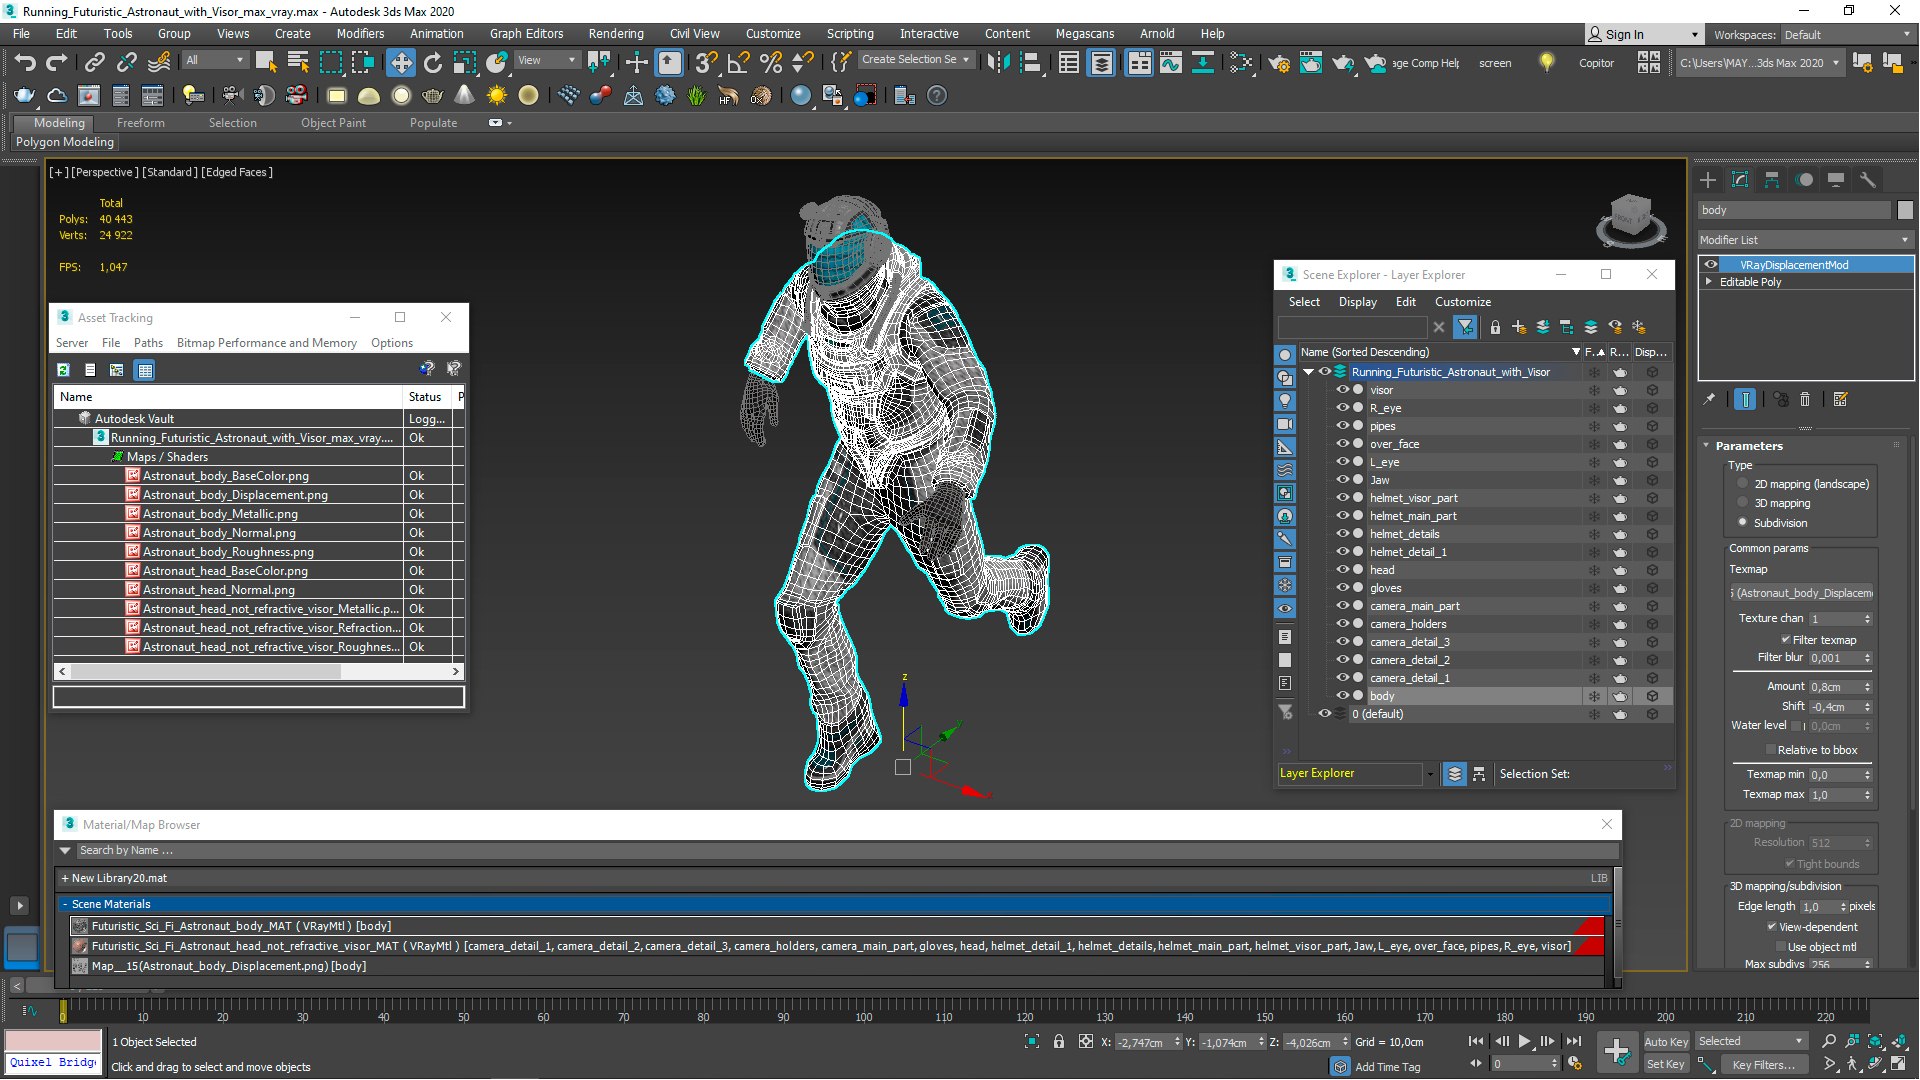Hide the body object in Layer Explorer
Screen dimensions: 1920x1080
(x=1342, y=696)
